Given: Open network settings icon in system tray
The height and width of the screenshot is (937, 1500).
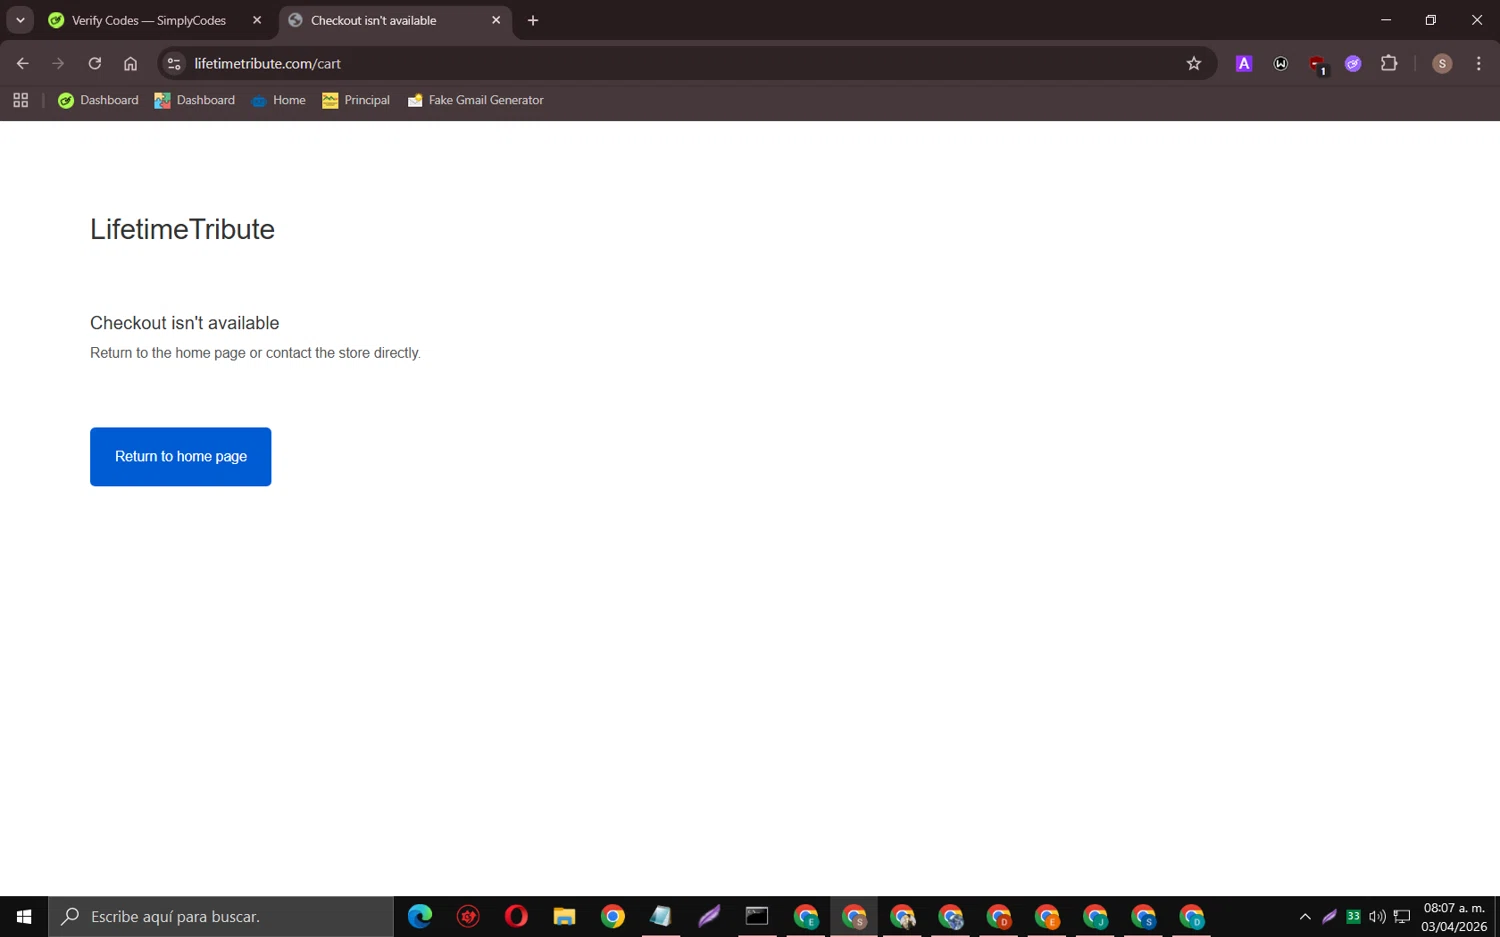Looking at the screenshot, I should [x=1402, y=916].
